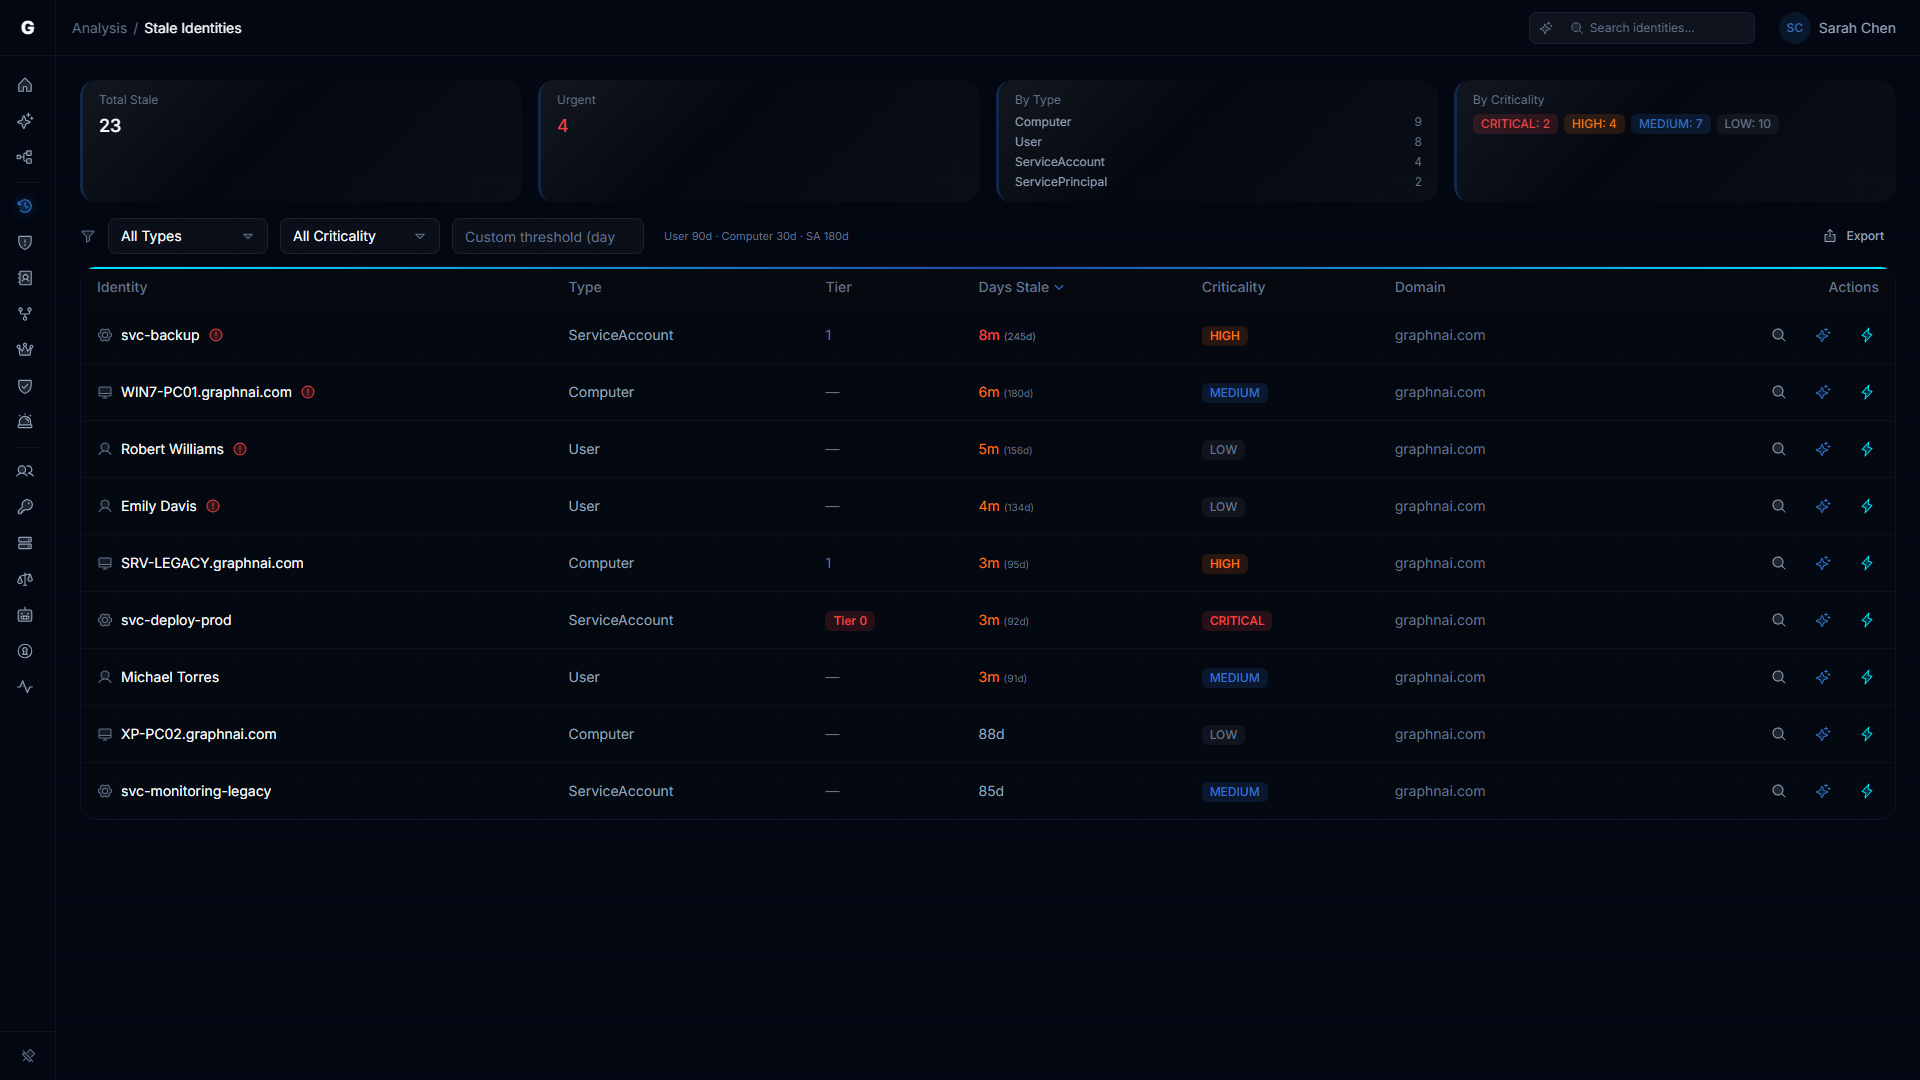1920x1080 pixels.
Task: Select Stale Identities breadcrumb item
Action: (193, 28)
